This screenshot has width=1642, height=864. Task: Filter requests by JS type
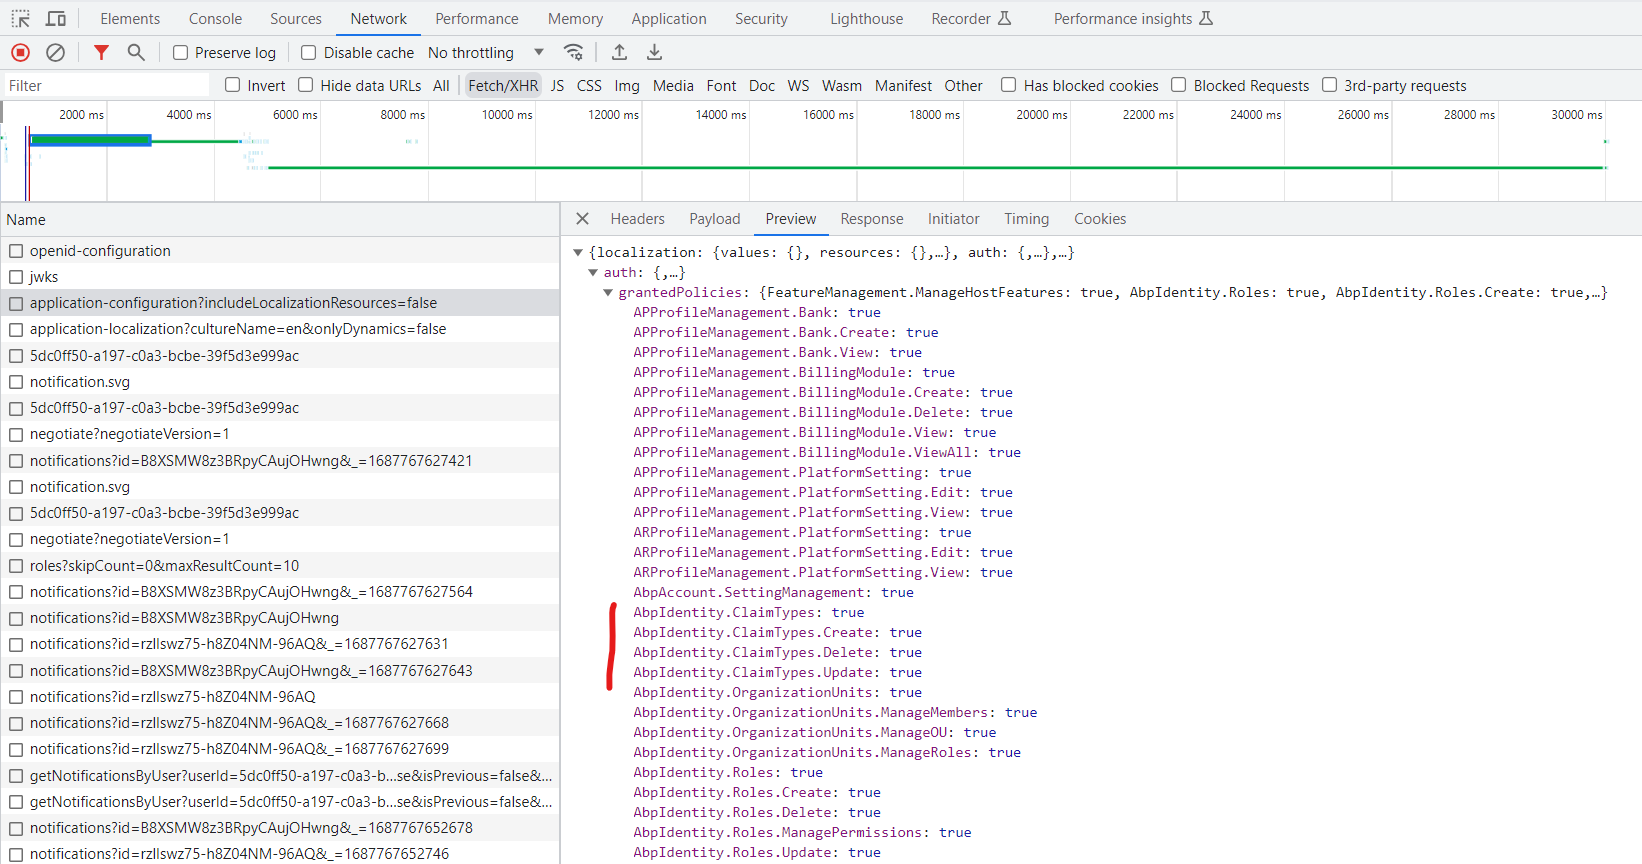tap(557, 86)
